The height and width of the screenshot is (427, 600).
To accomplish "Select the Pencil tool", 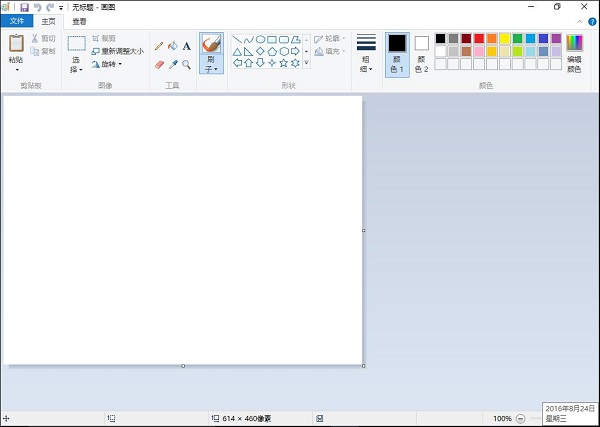I will [x=158, y=46].
